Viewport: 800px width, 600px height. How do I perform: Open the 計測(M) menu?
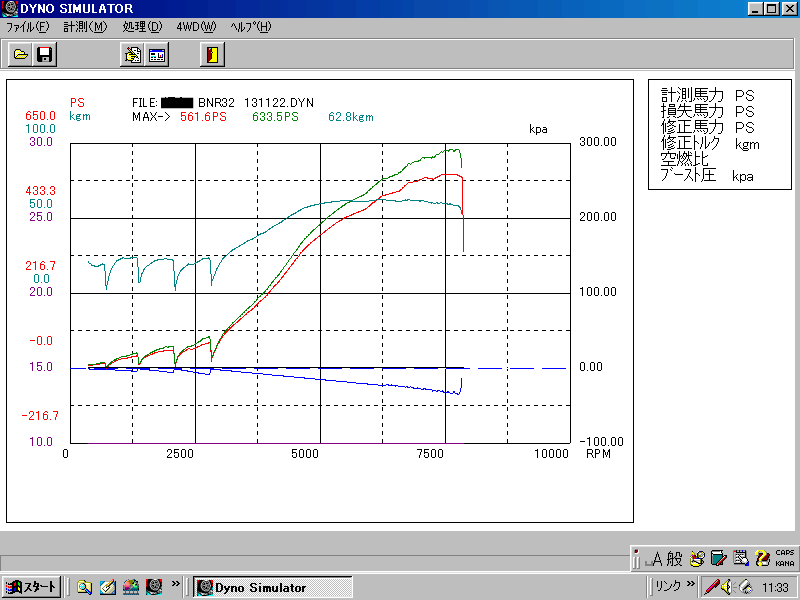85,27
